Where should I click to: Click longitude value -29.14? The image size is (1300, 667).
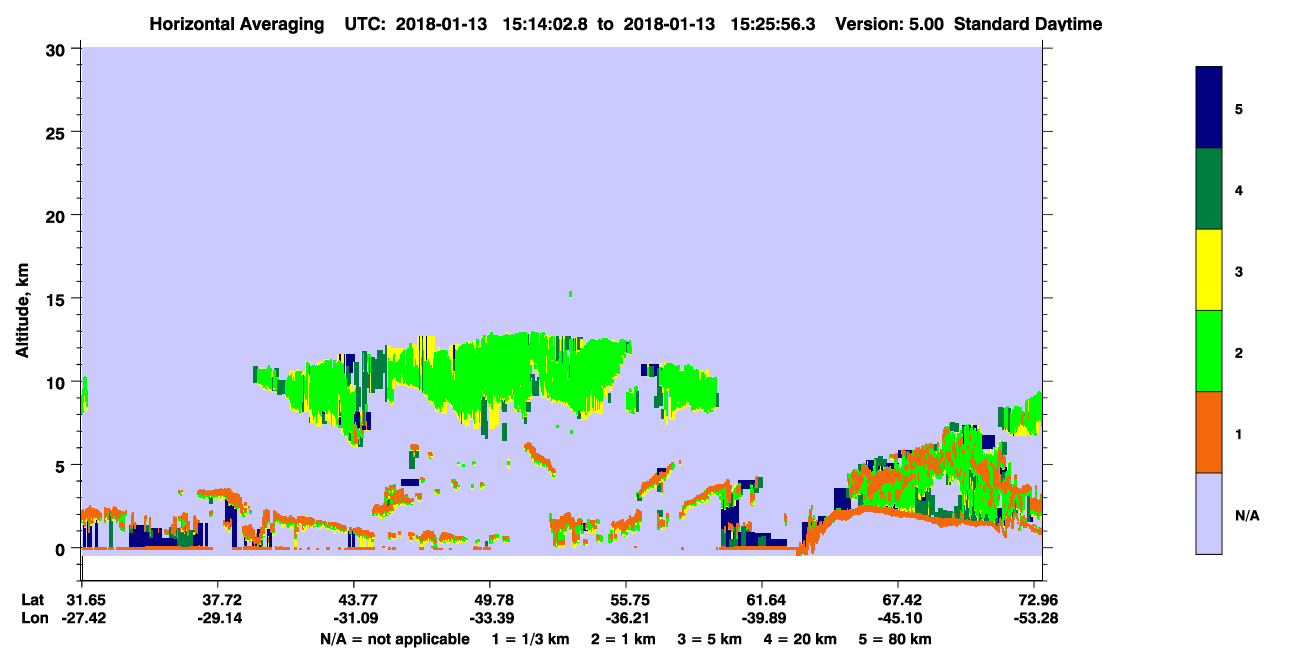click(218, 618)
